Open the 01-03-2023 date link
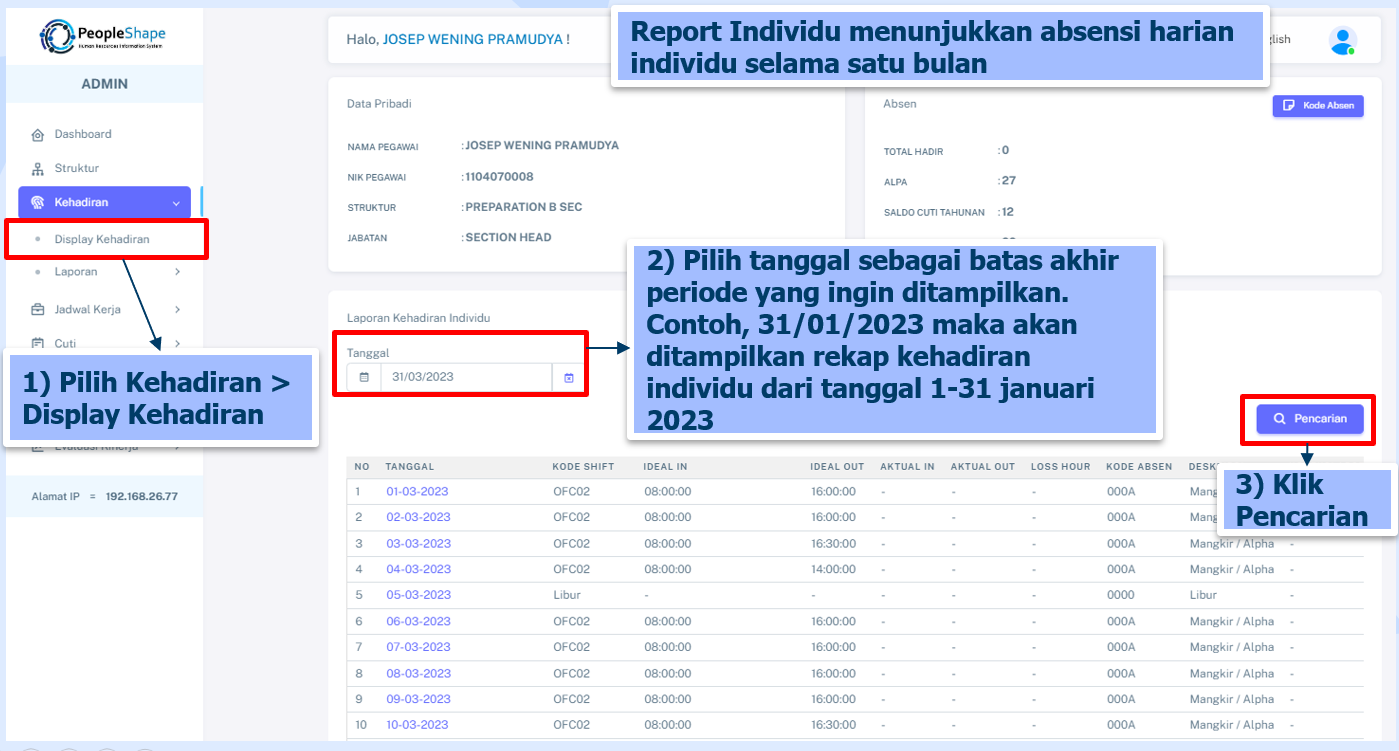Image resolution: width=1399 pixels, height=751 pixels. (417, 492)
